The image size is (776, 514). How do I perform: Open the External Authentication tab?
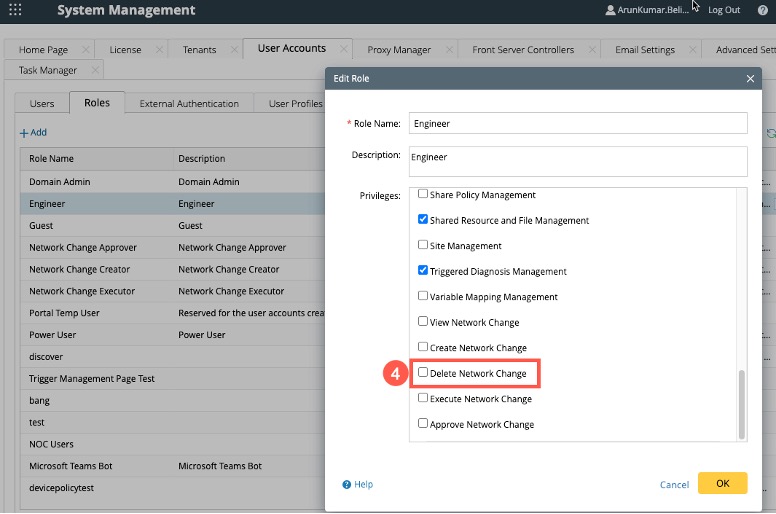point(189,103)
